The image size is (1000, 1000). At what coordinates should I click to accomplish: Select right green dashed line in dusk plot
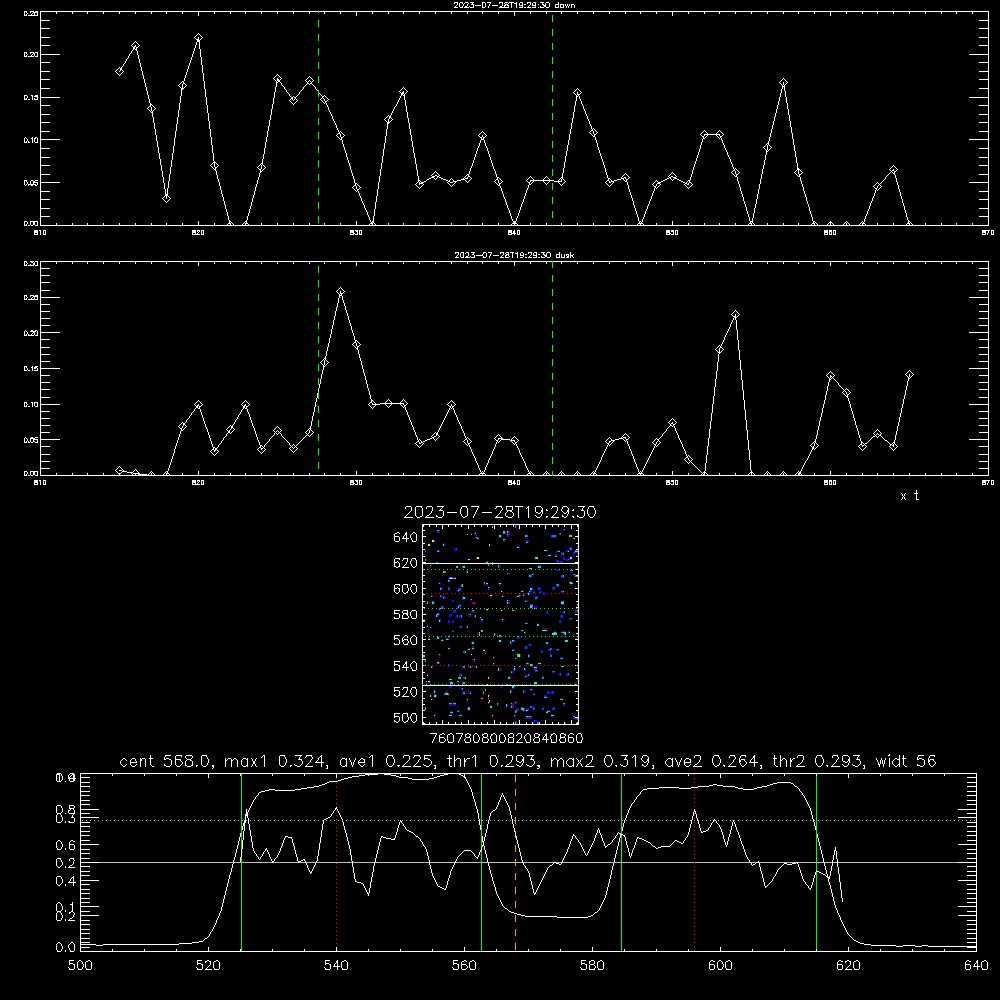552,368
